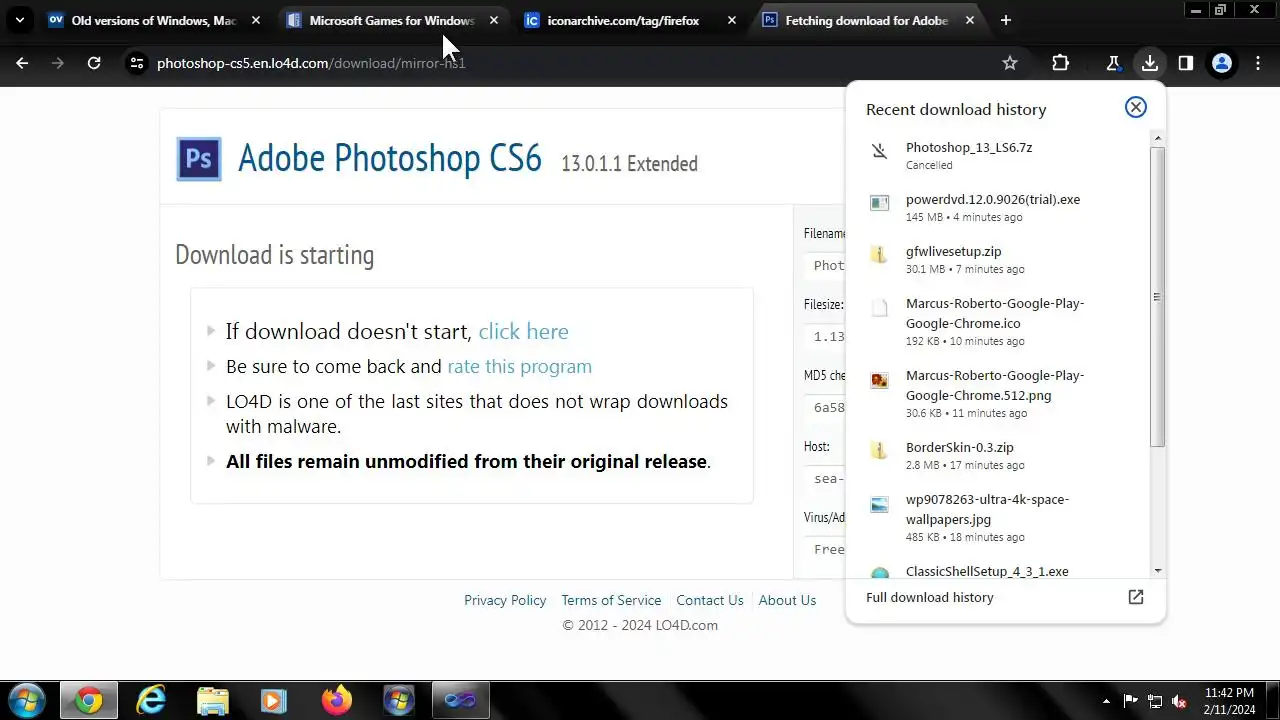
Task: Bookmark this page with the star
Action: click(1010, 63)
